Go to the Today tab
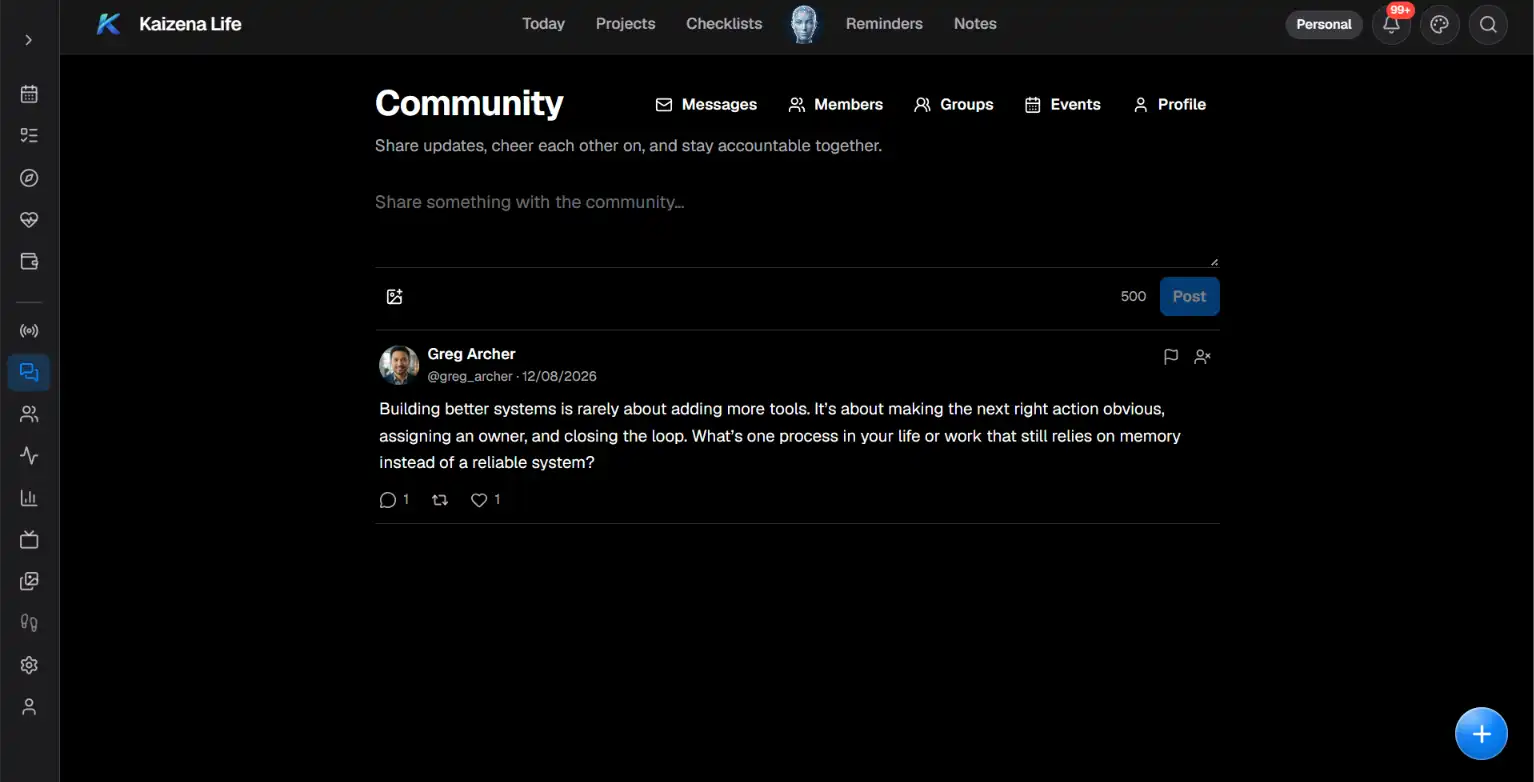 coord(543,24)
